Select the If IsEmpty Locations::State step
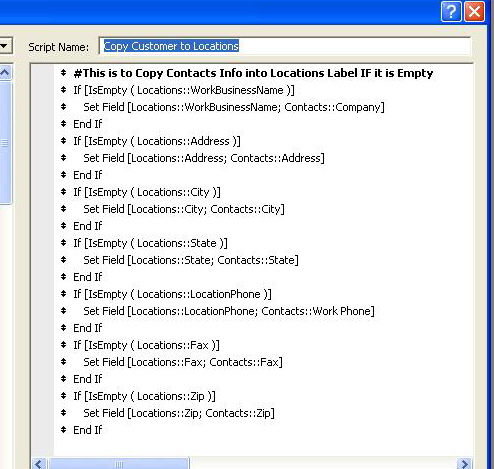This screenshot has width=494, height=469. point(150,243)
